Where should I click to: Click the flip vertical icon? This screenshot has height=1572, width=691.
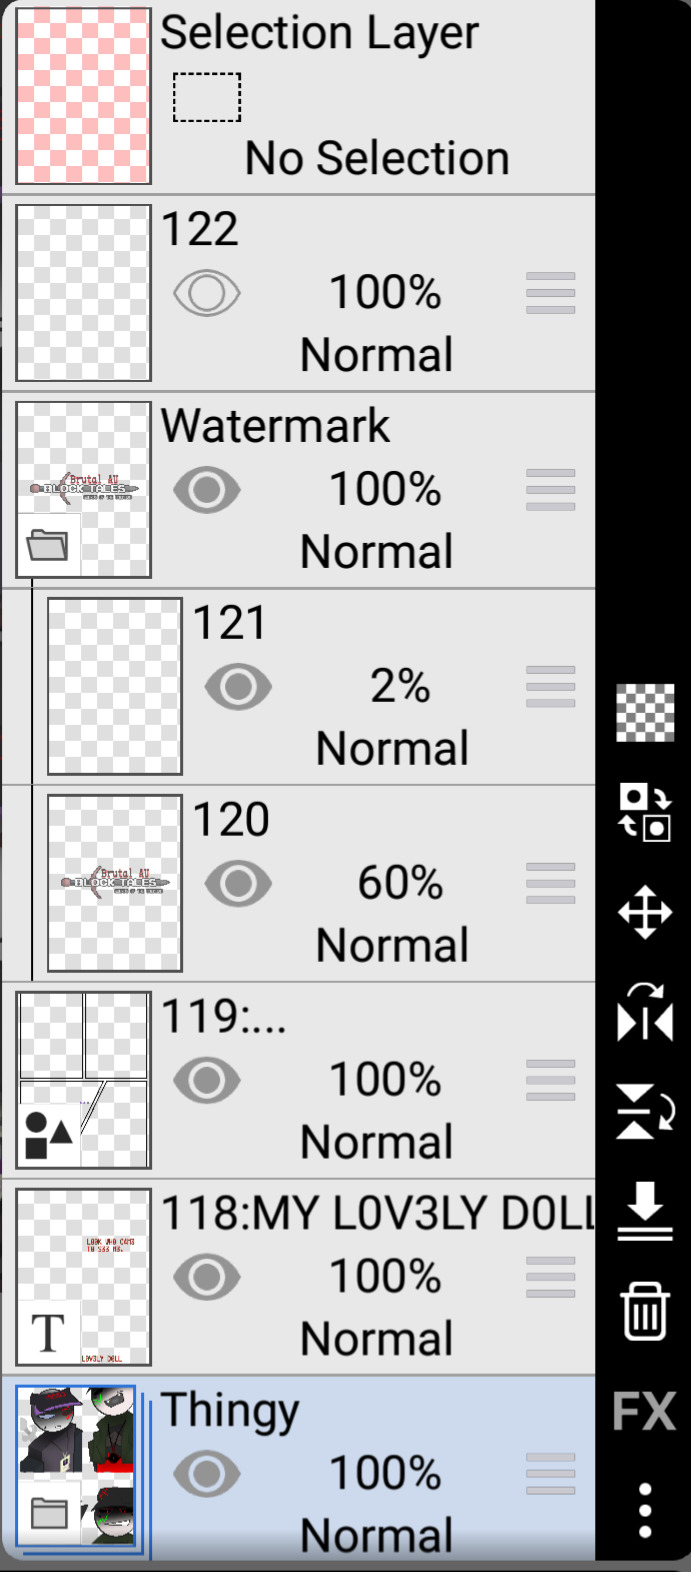645,1111
